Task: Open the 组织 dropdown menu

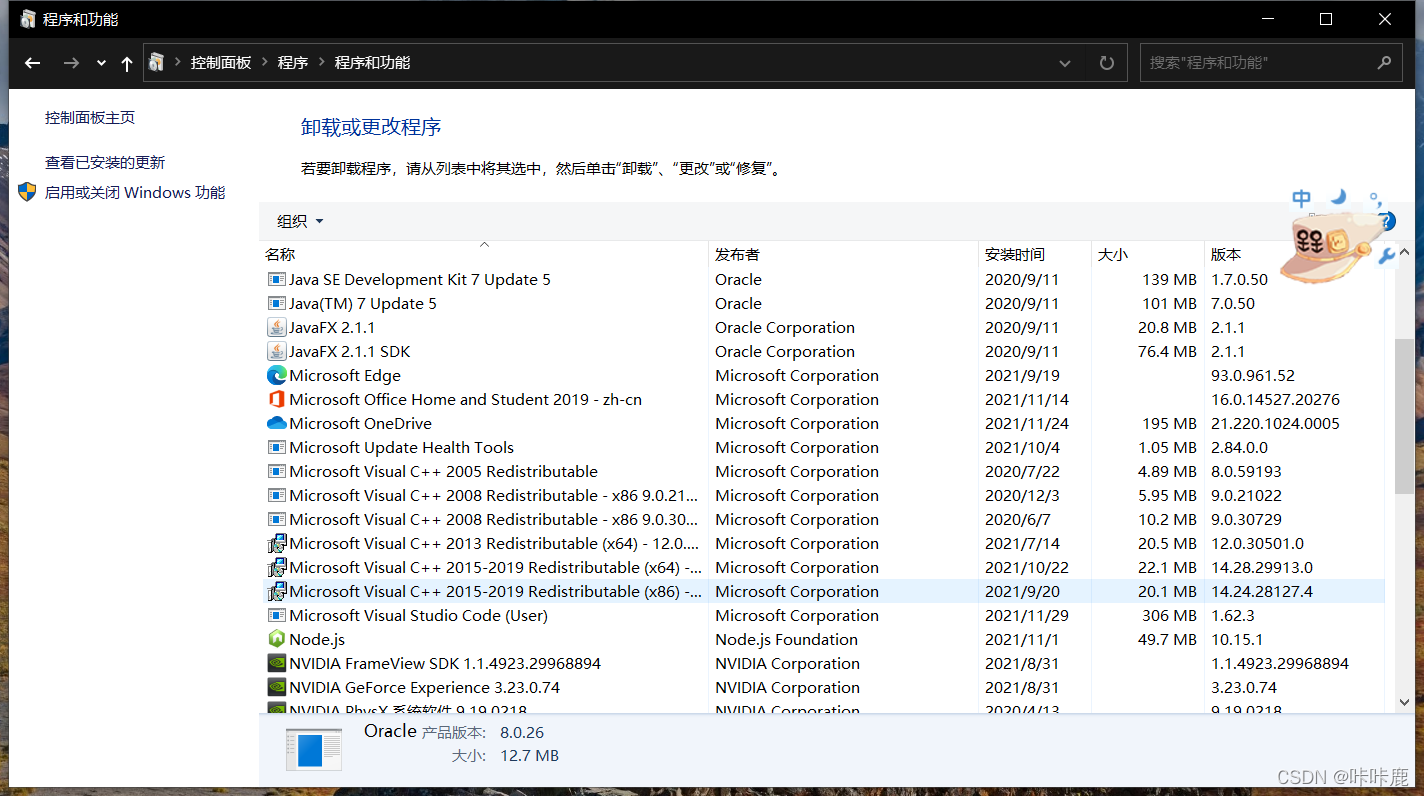Action: 300,221
